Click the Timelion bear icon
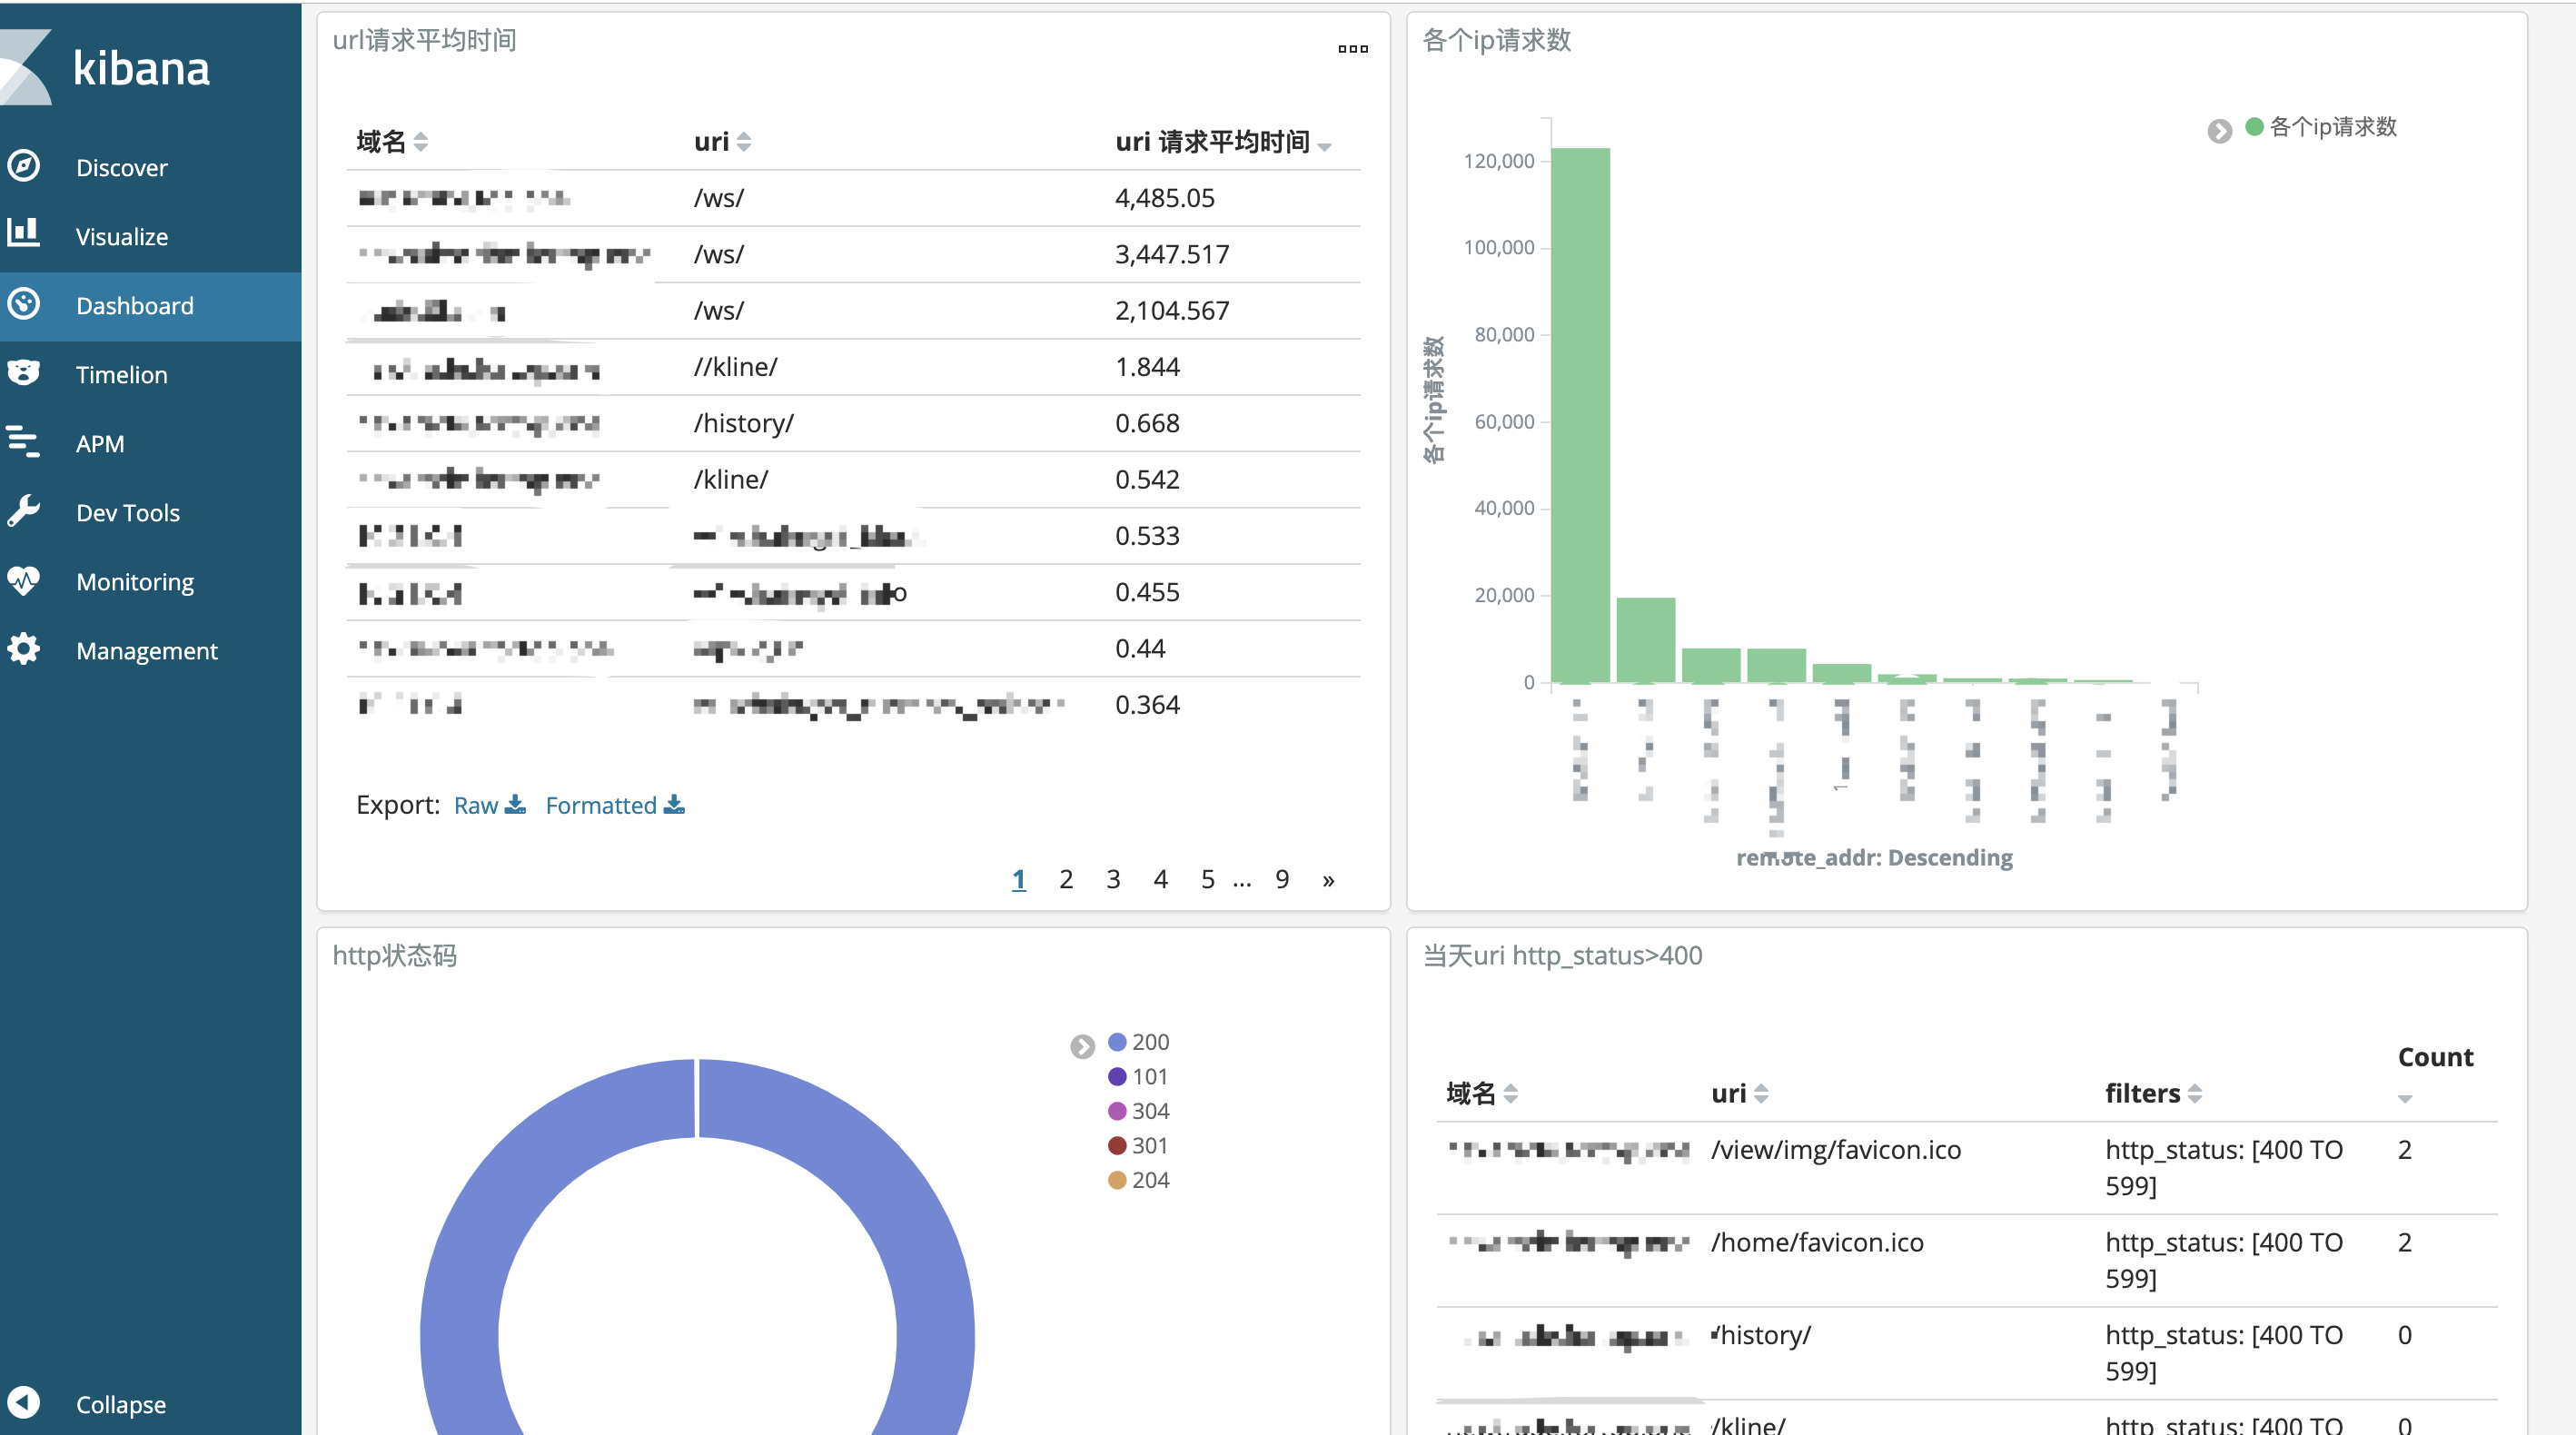Image resolution: width=2576 pixels, height=1435 pixels. click(23, 373)
